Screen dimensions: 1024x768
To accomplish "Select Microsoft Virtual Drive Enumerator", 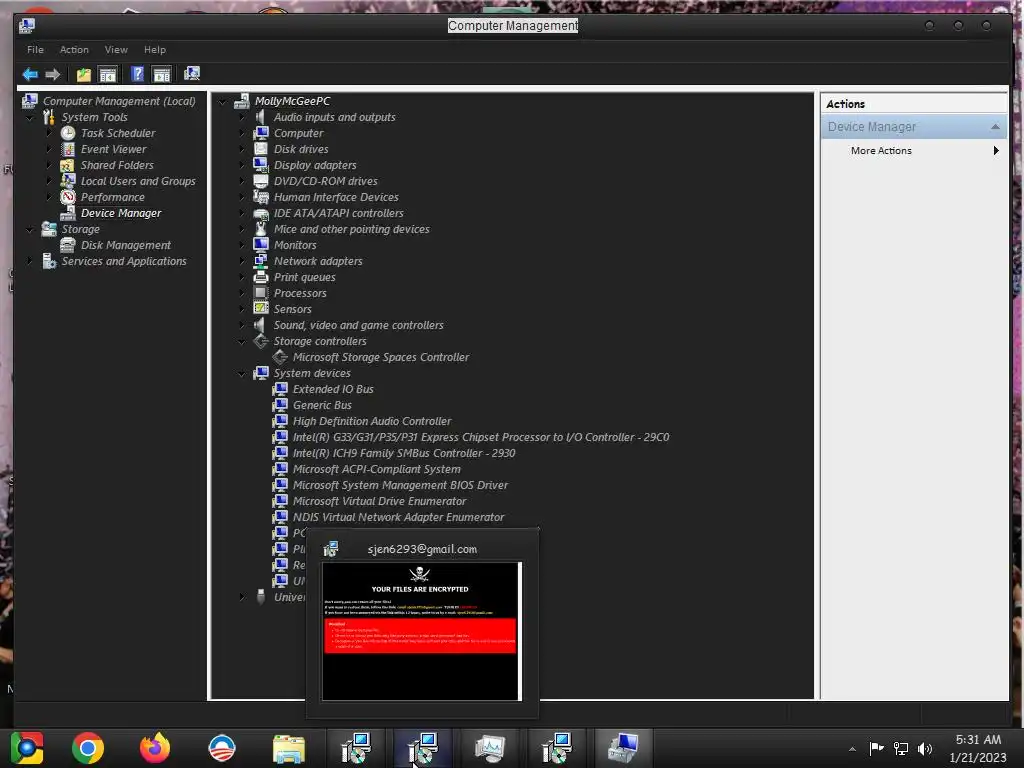I will (379, 501).
